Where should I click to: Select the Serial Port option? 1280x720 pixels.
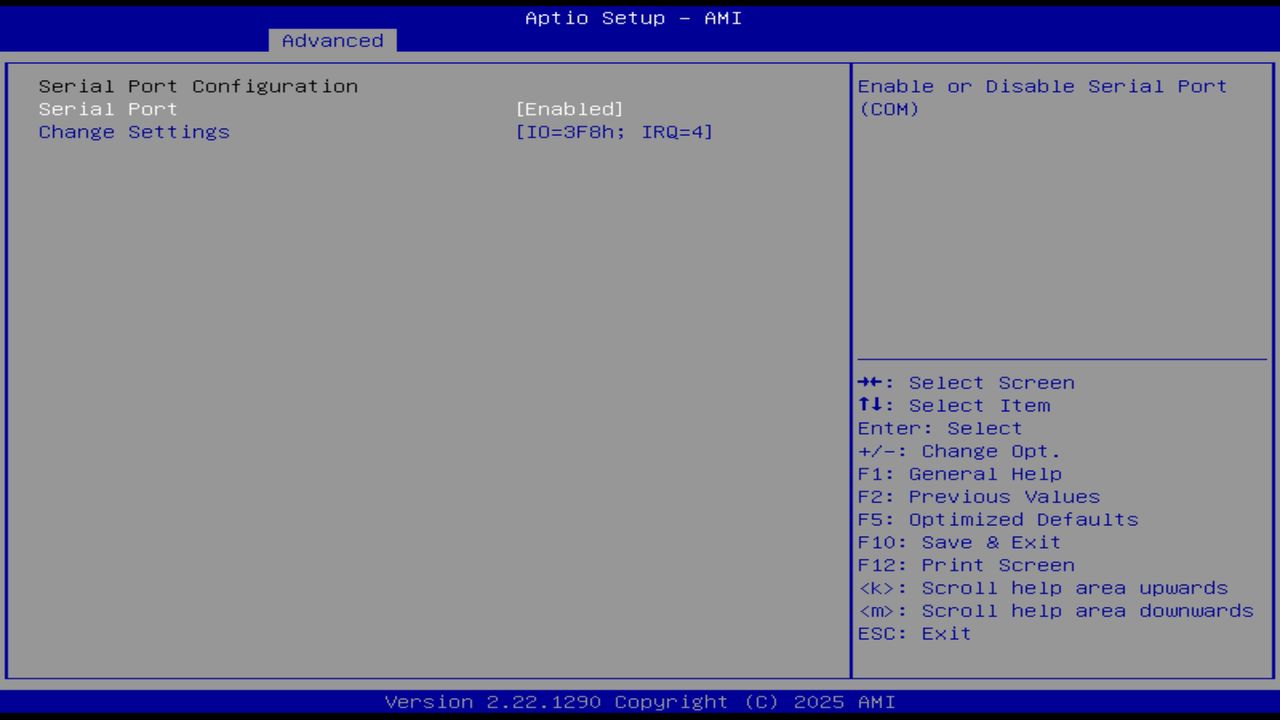[106, 108]
